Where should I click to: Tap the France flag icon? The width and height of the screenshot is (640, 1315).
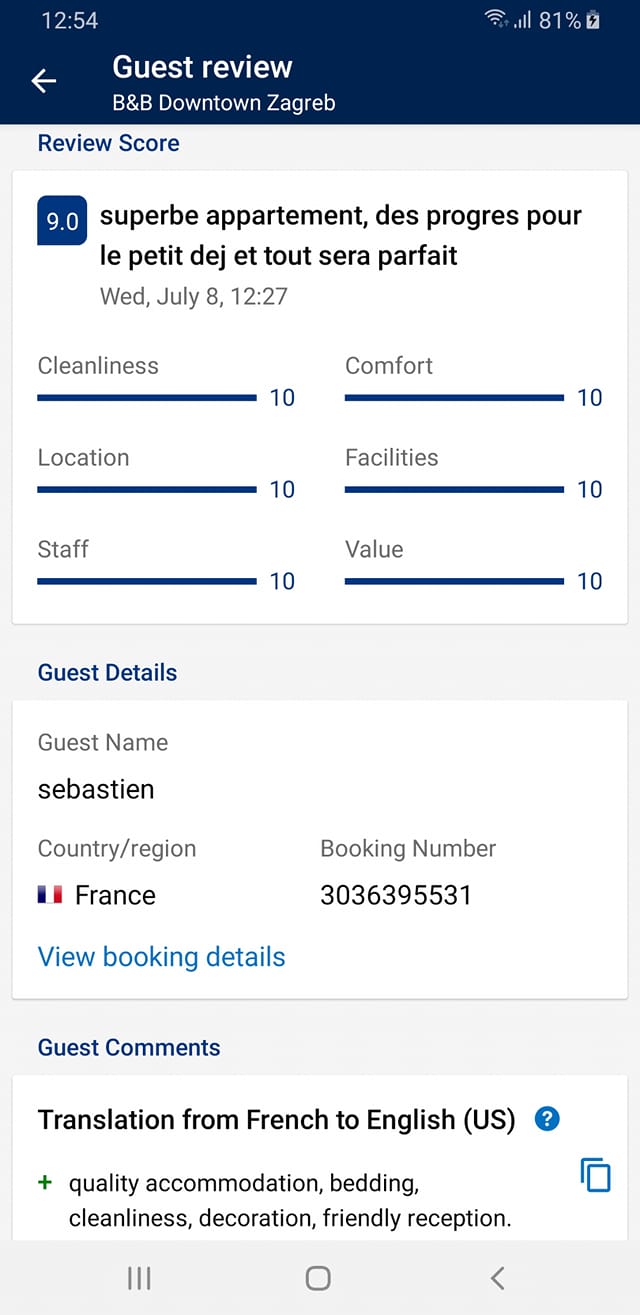click(50, 895)
